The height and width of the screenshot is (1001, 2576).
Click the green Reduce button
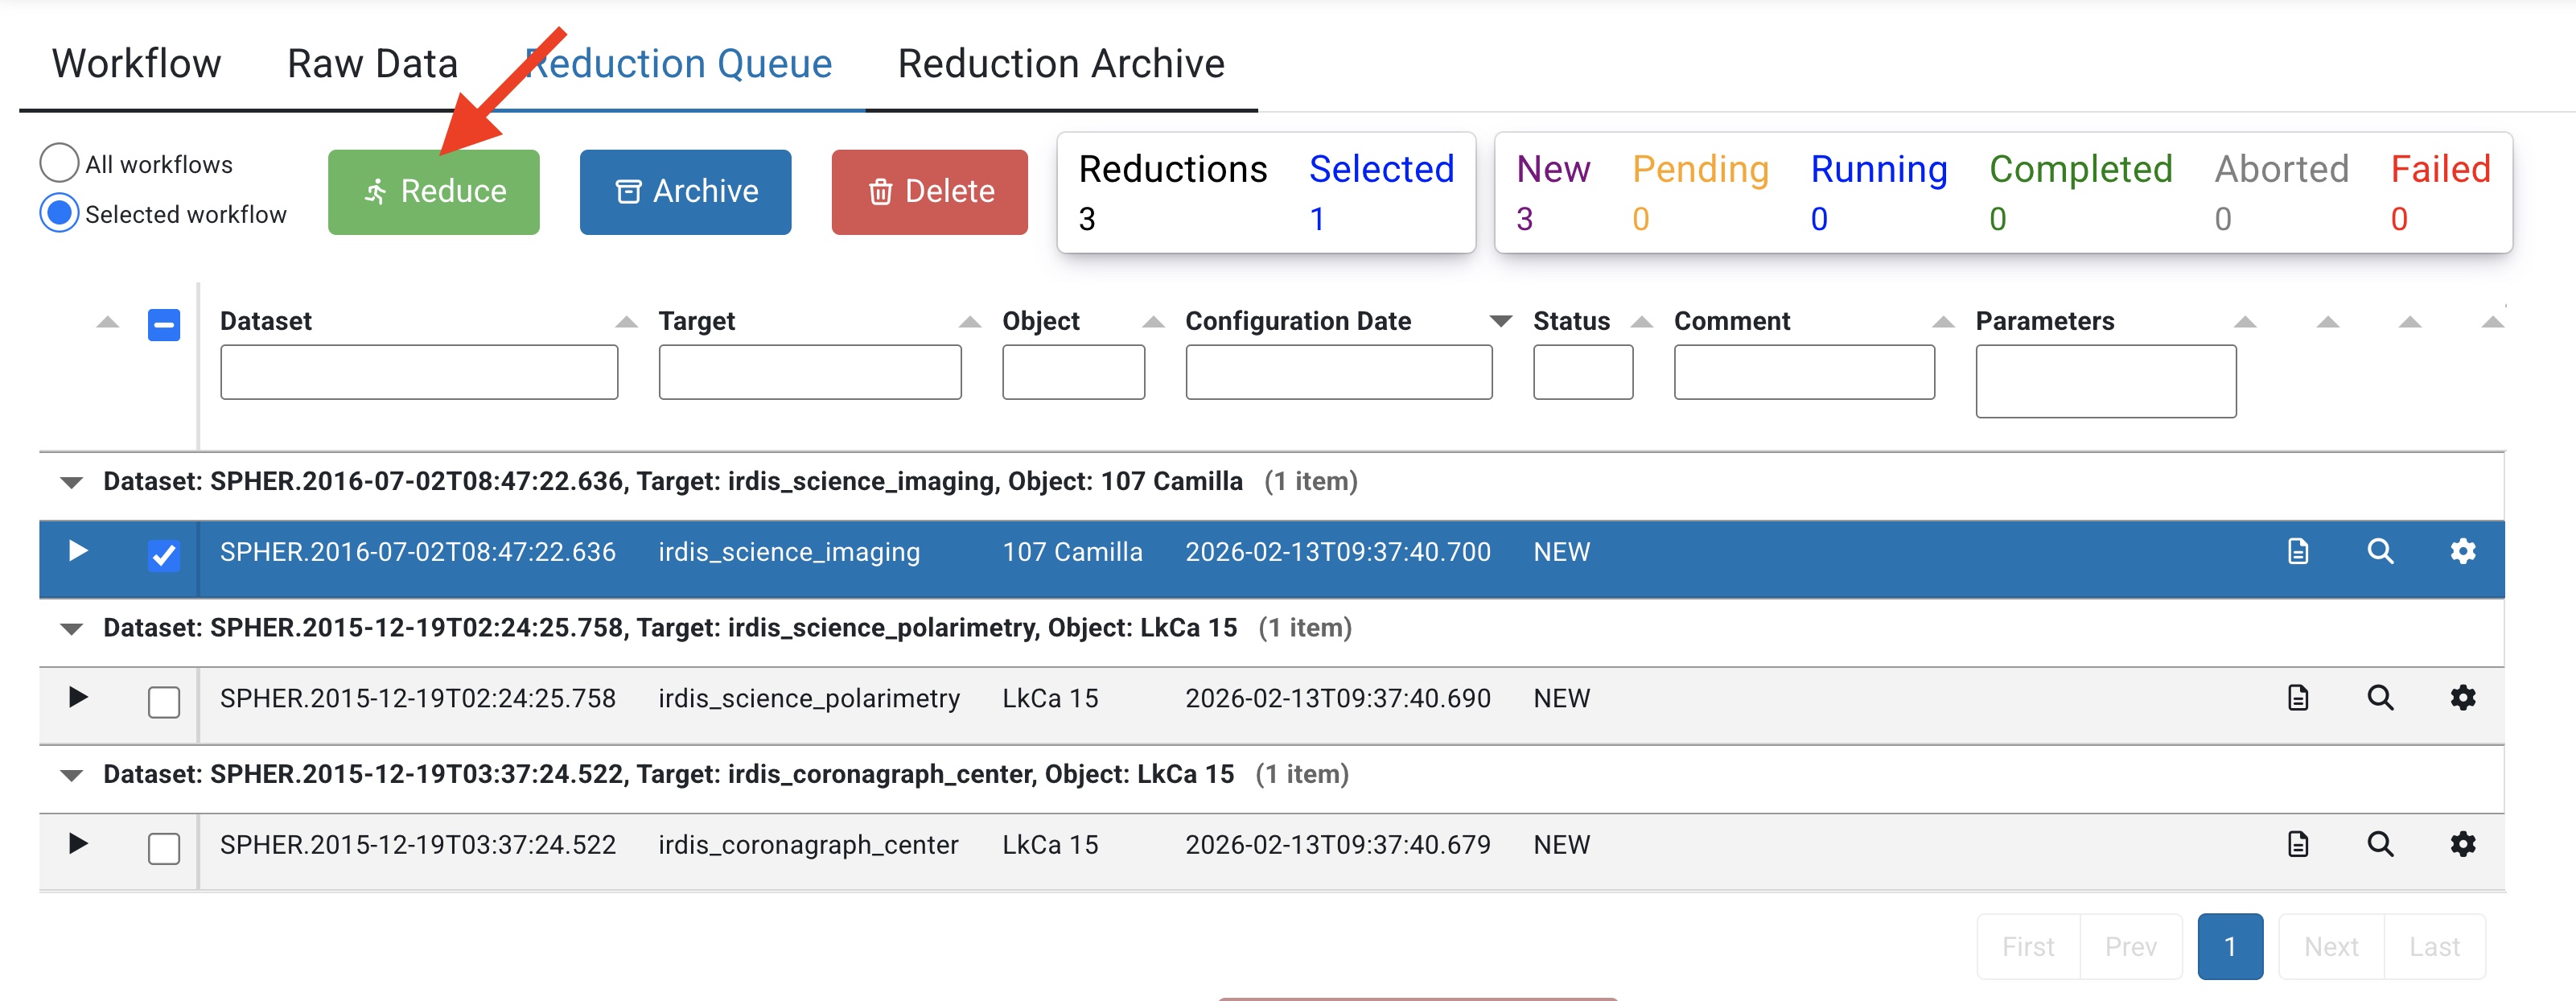(434, 192)
